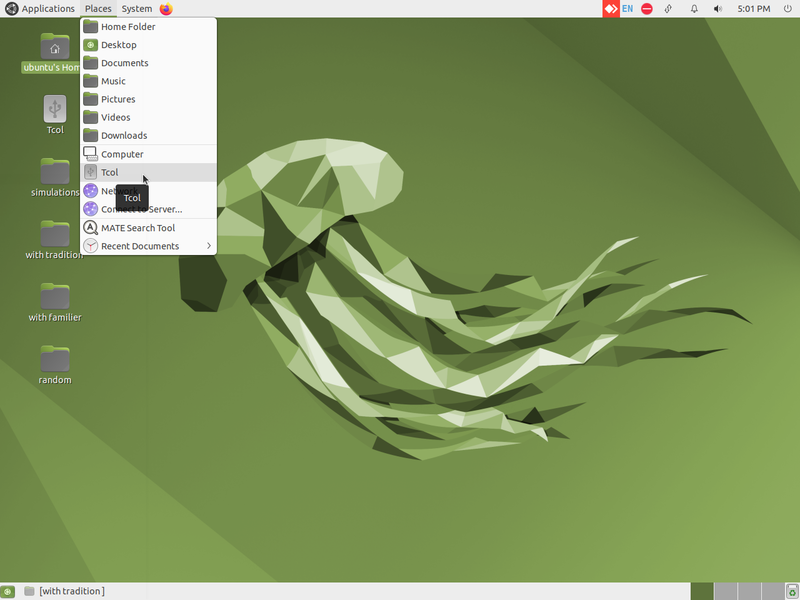Click the red AnyDesk tray icon
Image resolution: width=800 pixels, height=600 pixels.
(x=611, y=9)
